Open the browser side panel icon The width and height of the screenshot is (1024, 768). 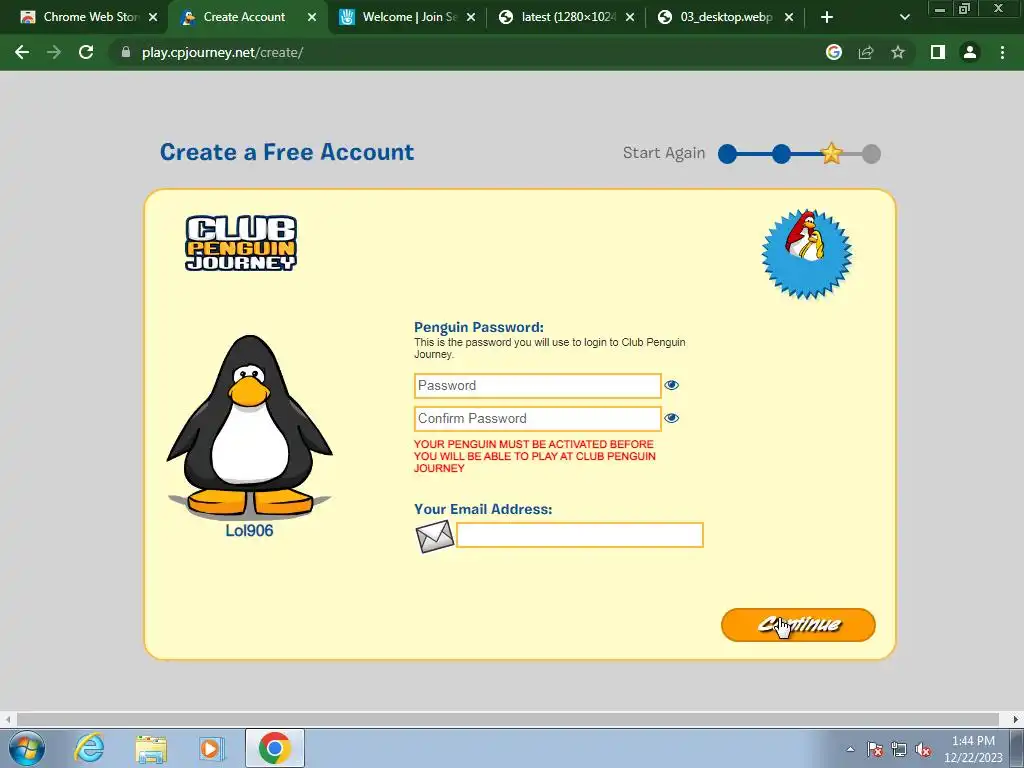click(x=938, y=52)
